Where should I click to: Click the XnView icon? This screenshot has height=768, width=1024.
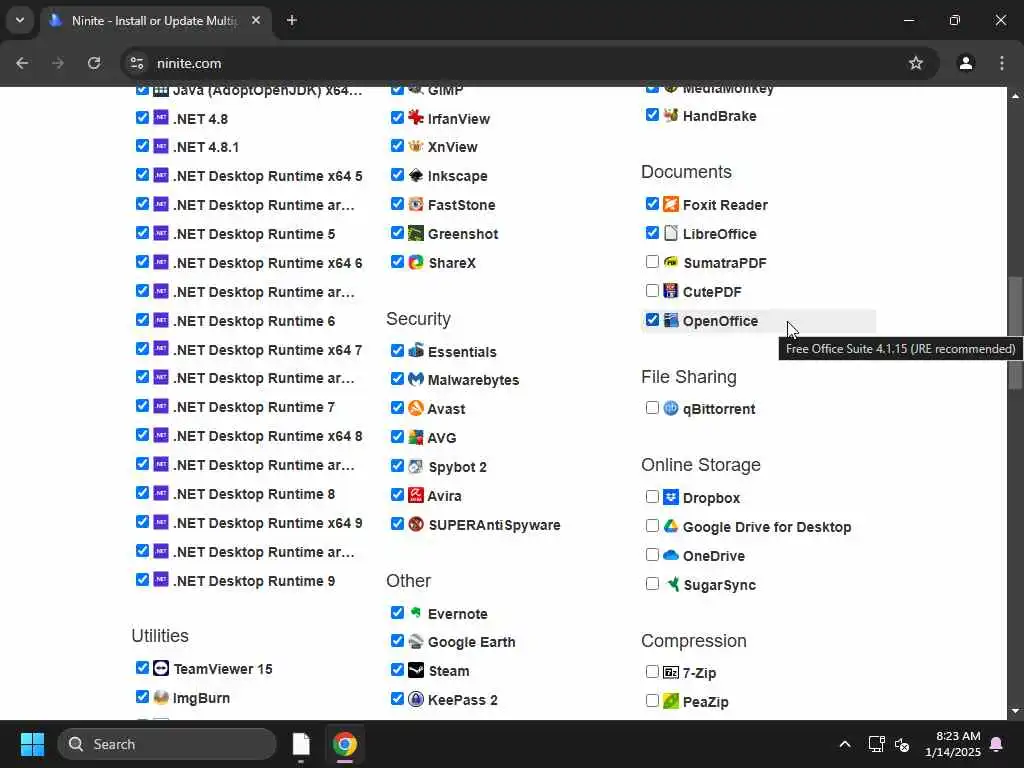pos(415,146)
